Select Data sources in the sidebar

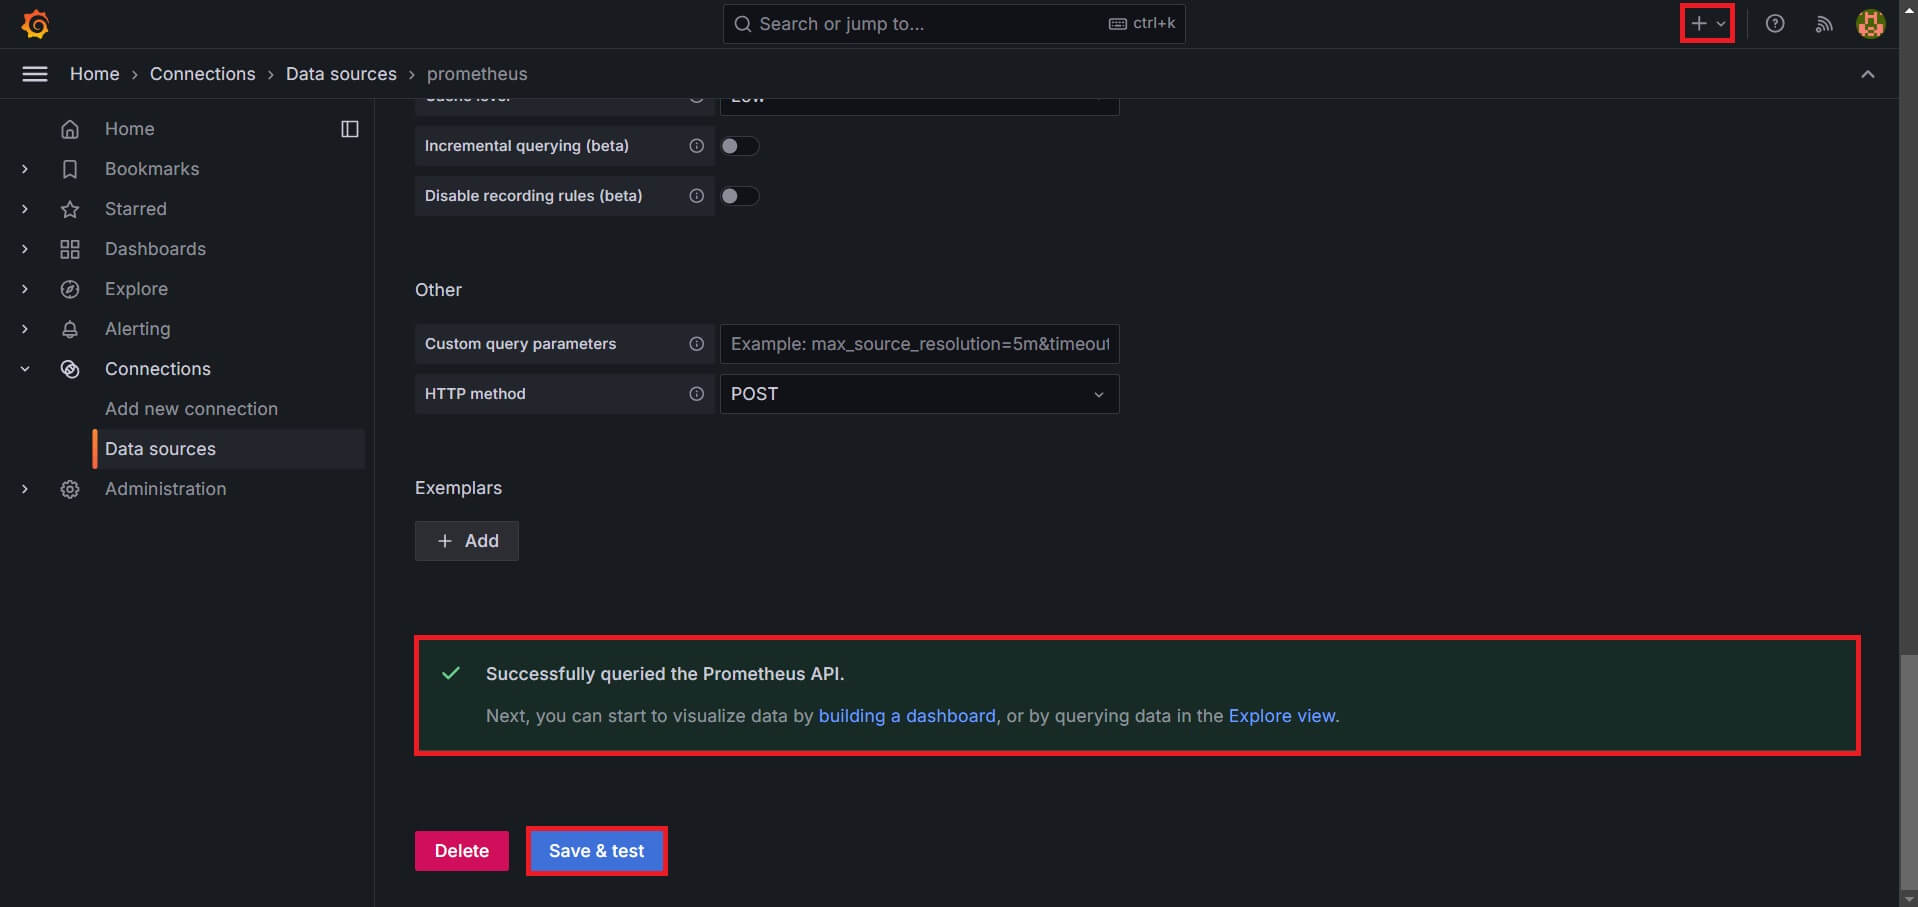pos(160,449)
